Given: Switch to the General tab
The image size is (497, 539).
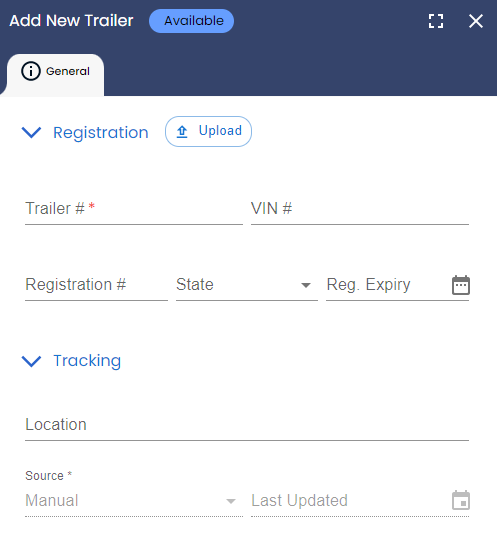Looking at the screenshot, I should [x=56, y=73].
